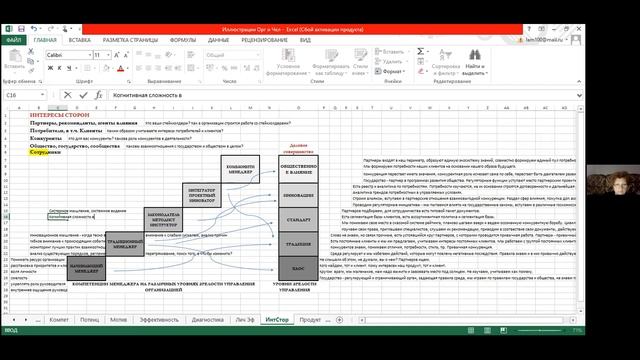This screenshot has height=360, width=640.
Task: Click the Paste (Вставить) clipboard icon
Action: (15, 56)
